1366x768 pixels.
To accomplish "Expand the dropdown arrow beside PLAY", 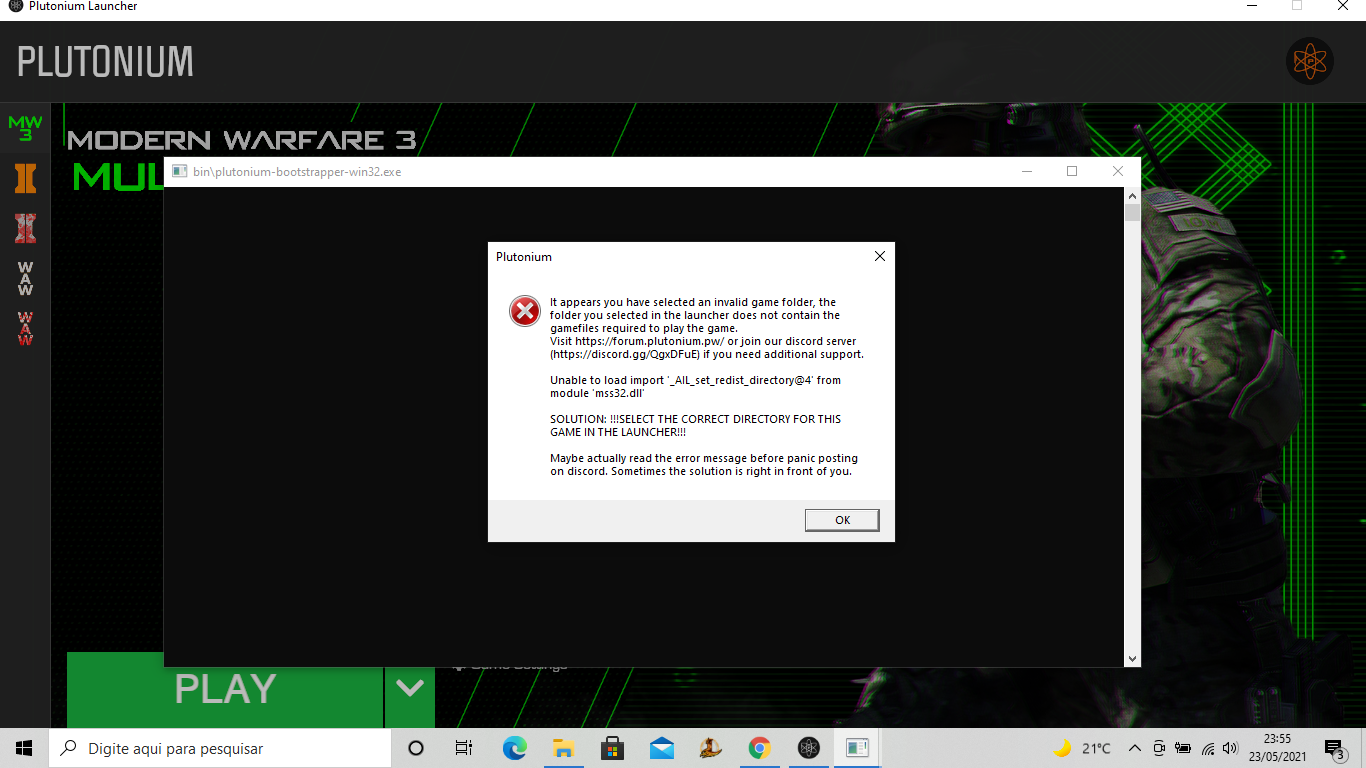I will (x=410, y=689).
